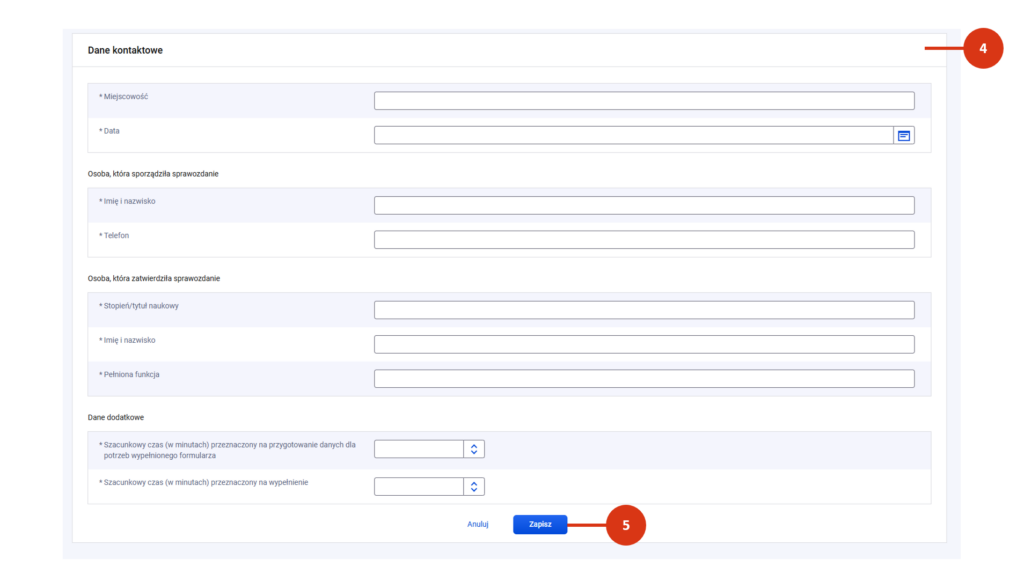1024x574 pixels.
Task: Click the red number 5 marker
Action: tap(626, 525)
